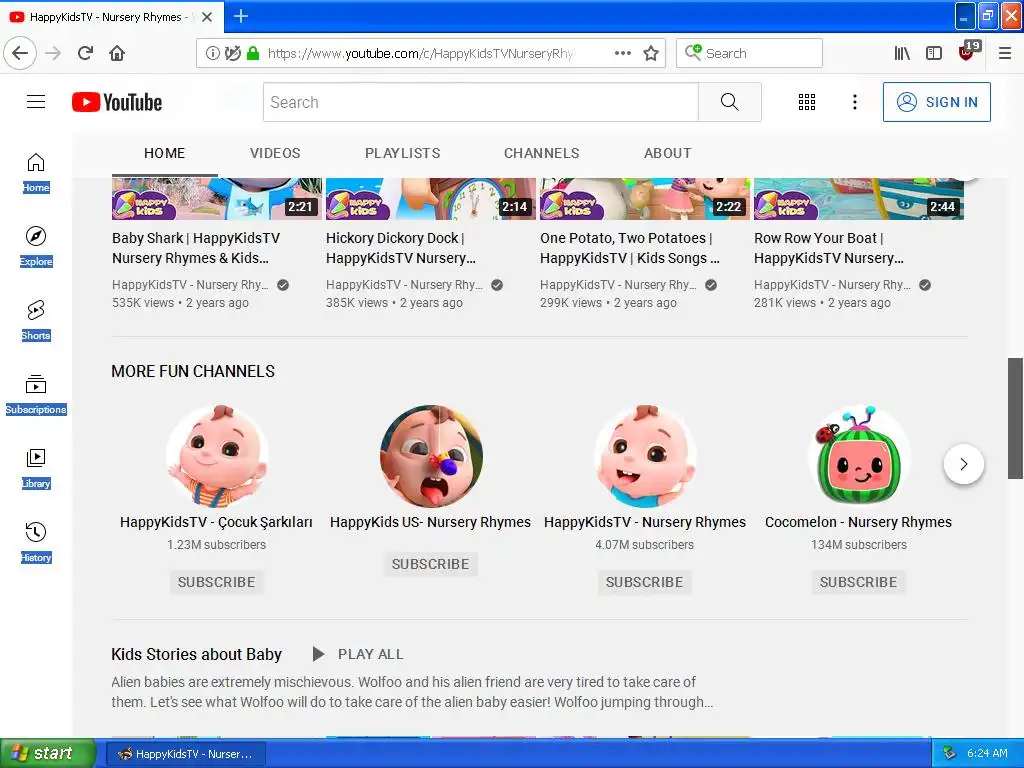Click the system tray icon beside clock
The image size is (1024, 768).
[950, 753]
